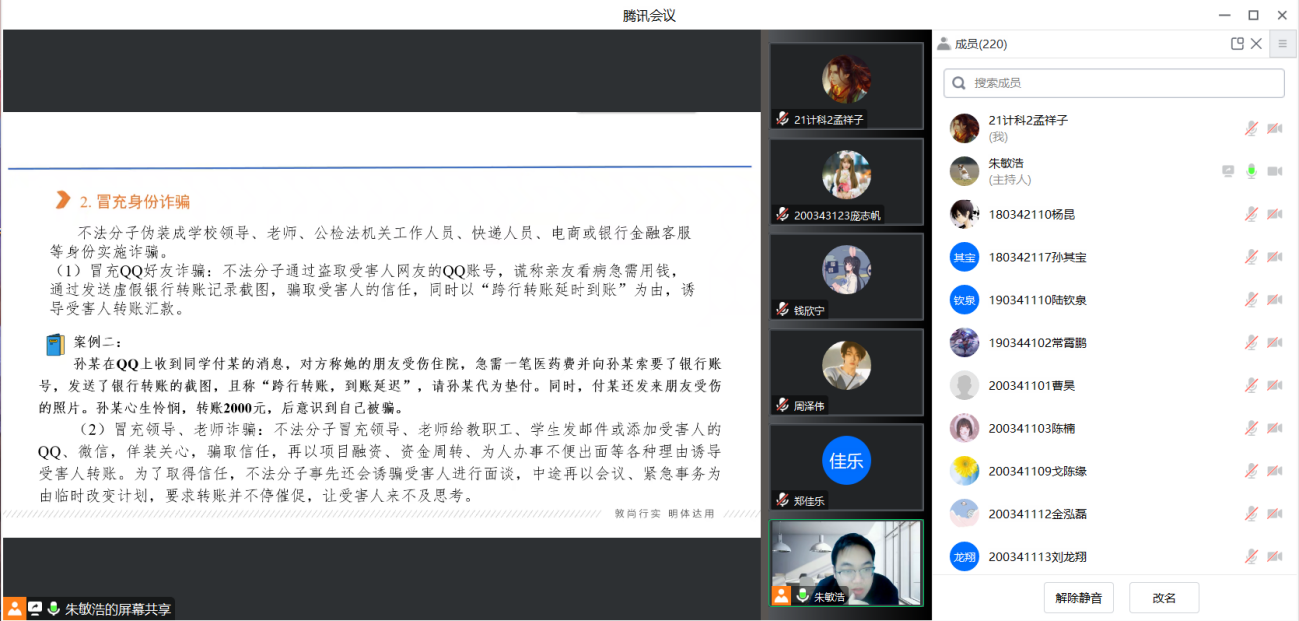Toggle camera icon for 21计科2孟祥子
This screenshot has height=621, width=1299.
[x=1275, y=128]
